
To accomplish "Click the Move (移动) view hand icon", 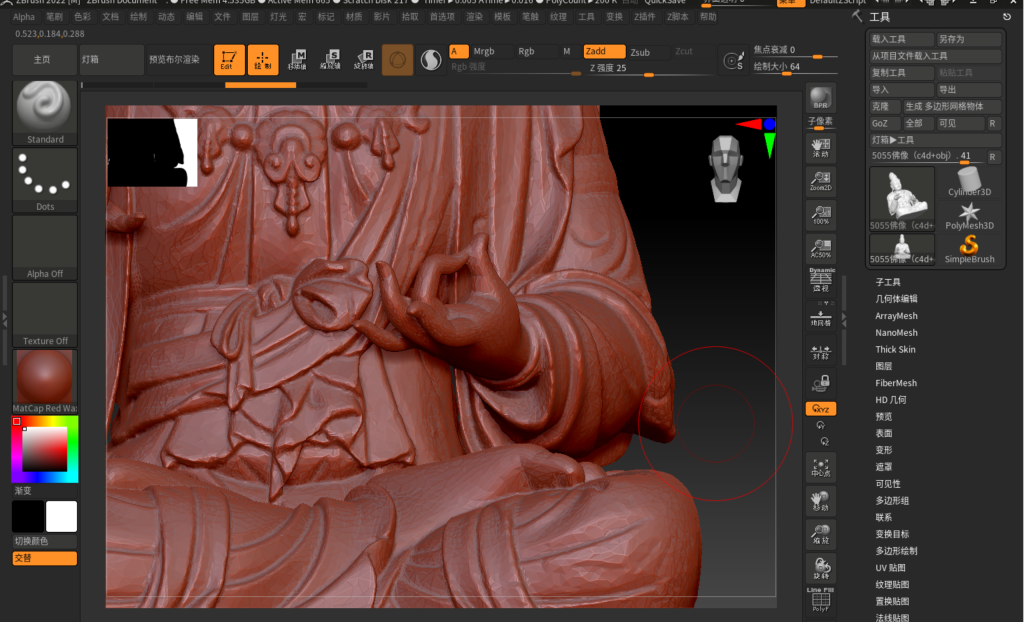I will (820, 501).
